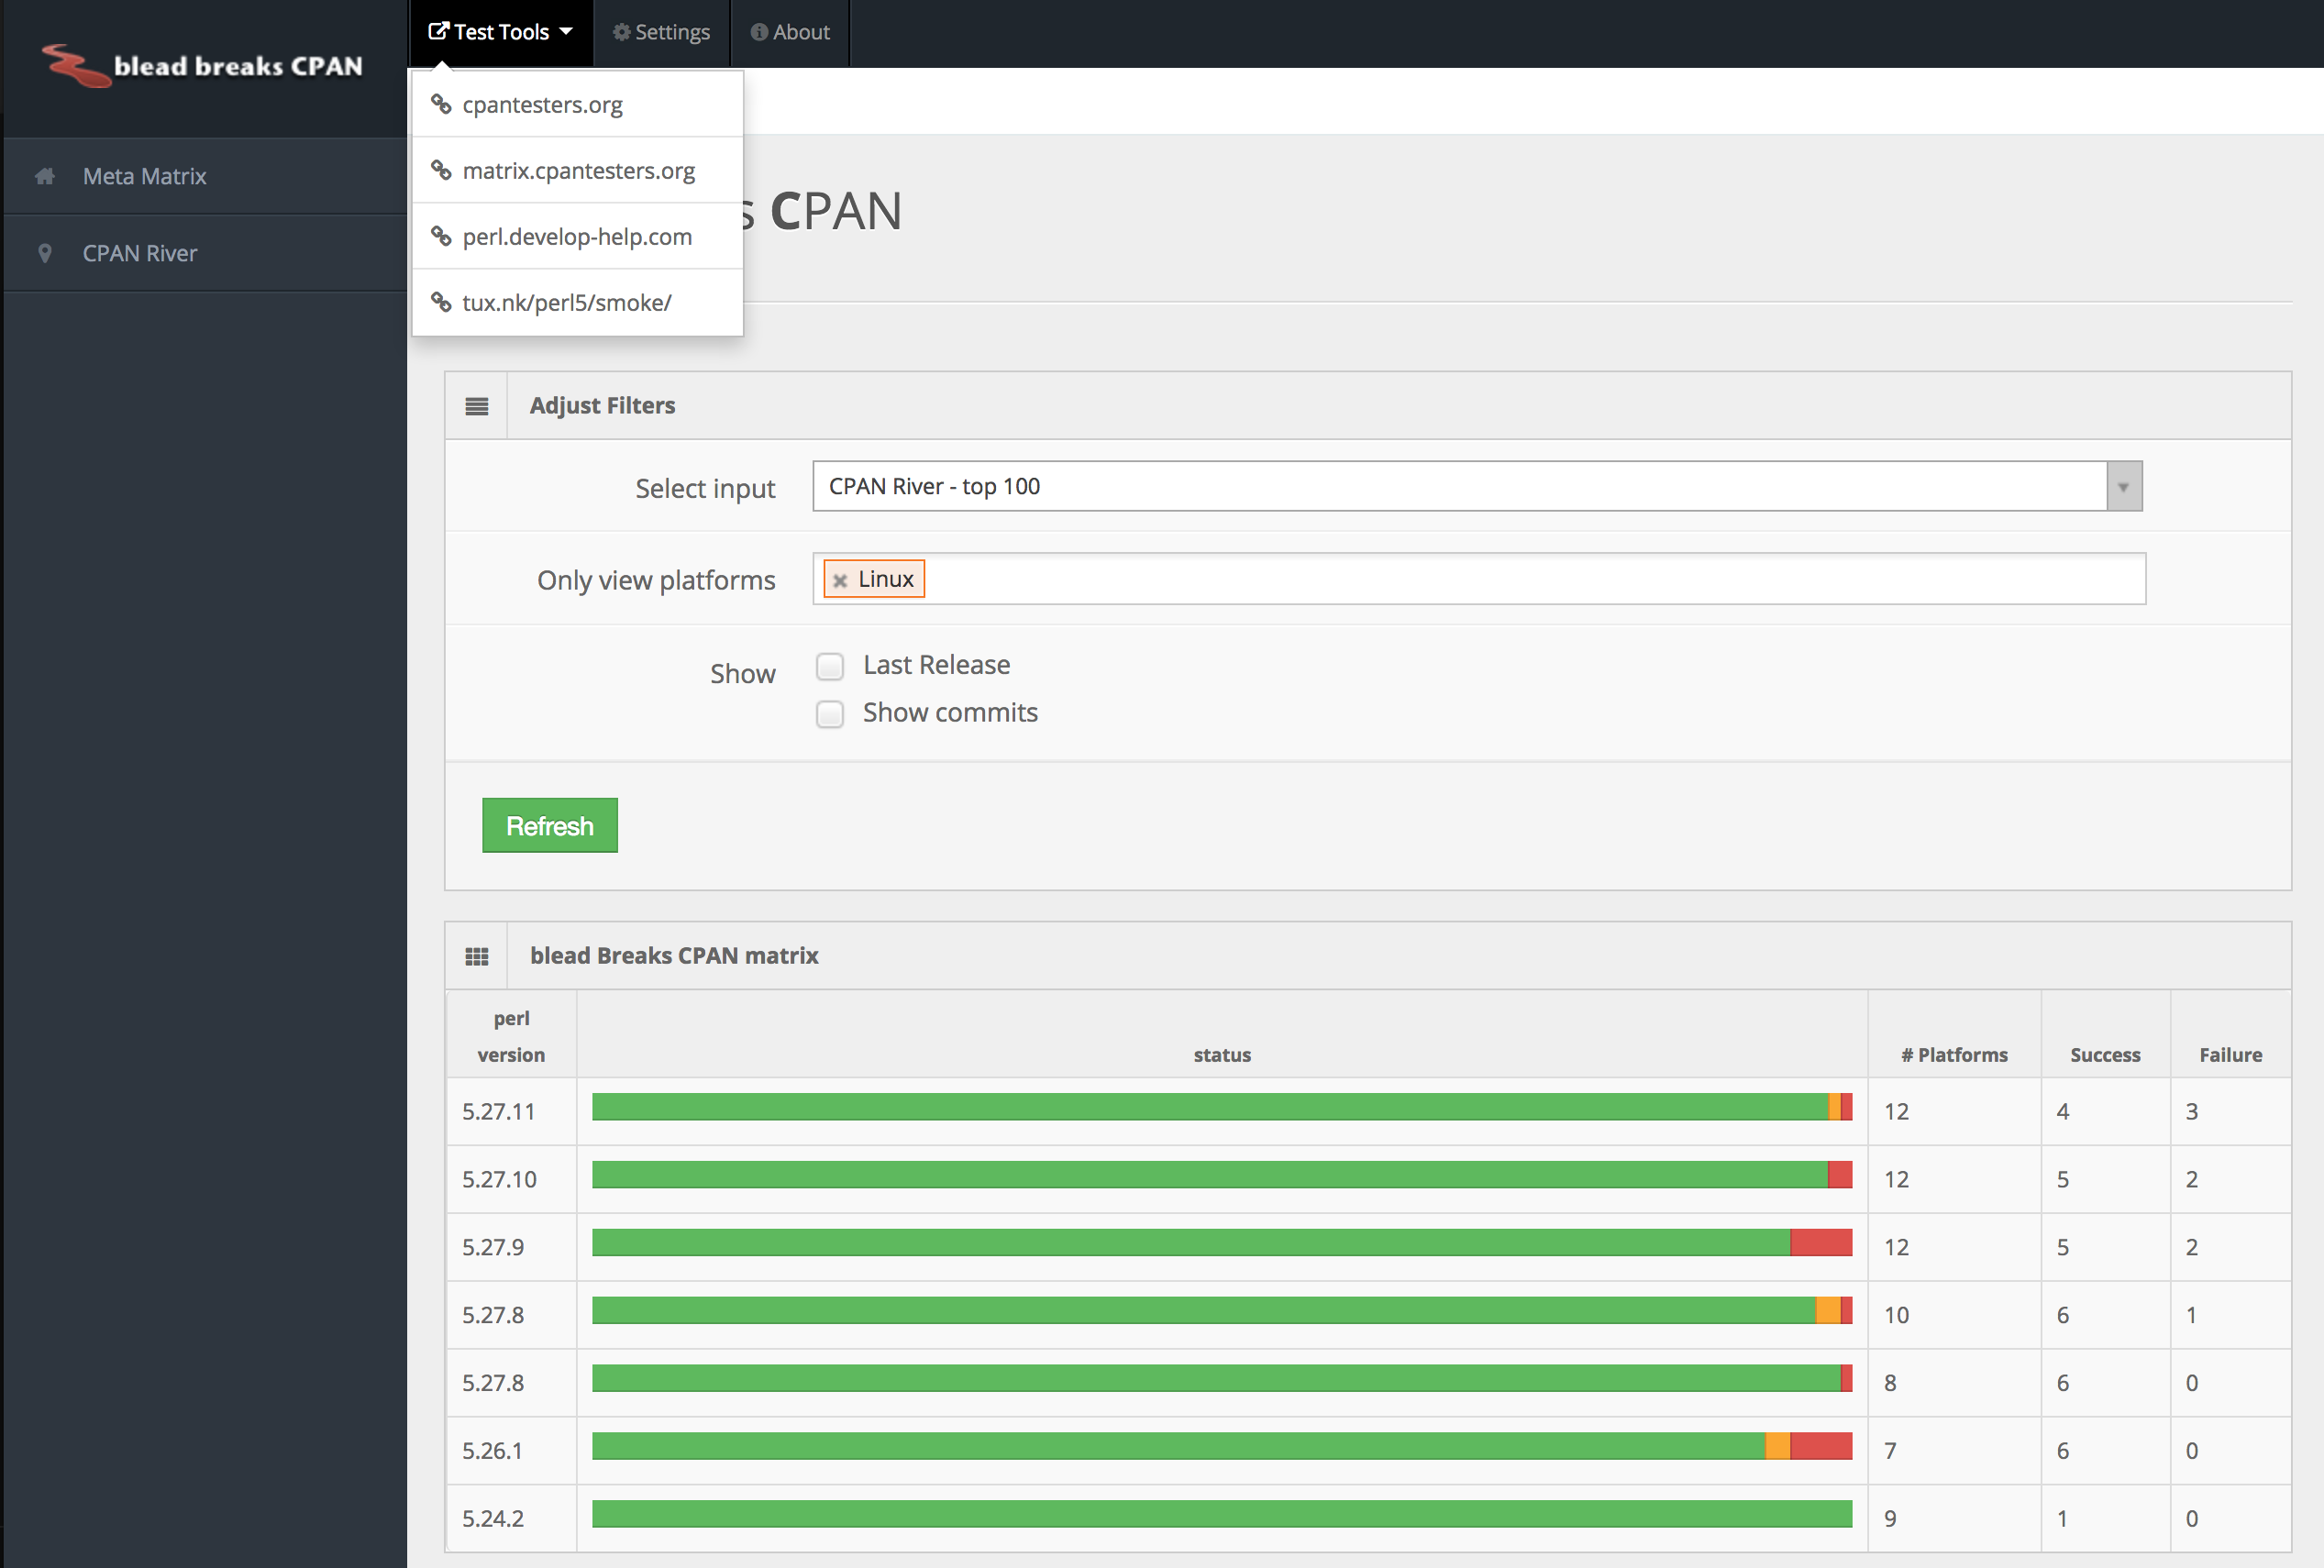Click the 5.27.10 status bar
Viewport: 2324px width, 1568px height.
[x=1222, y=1175]
